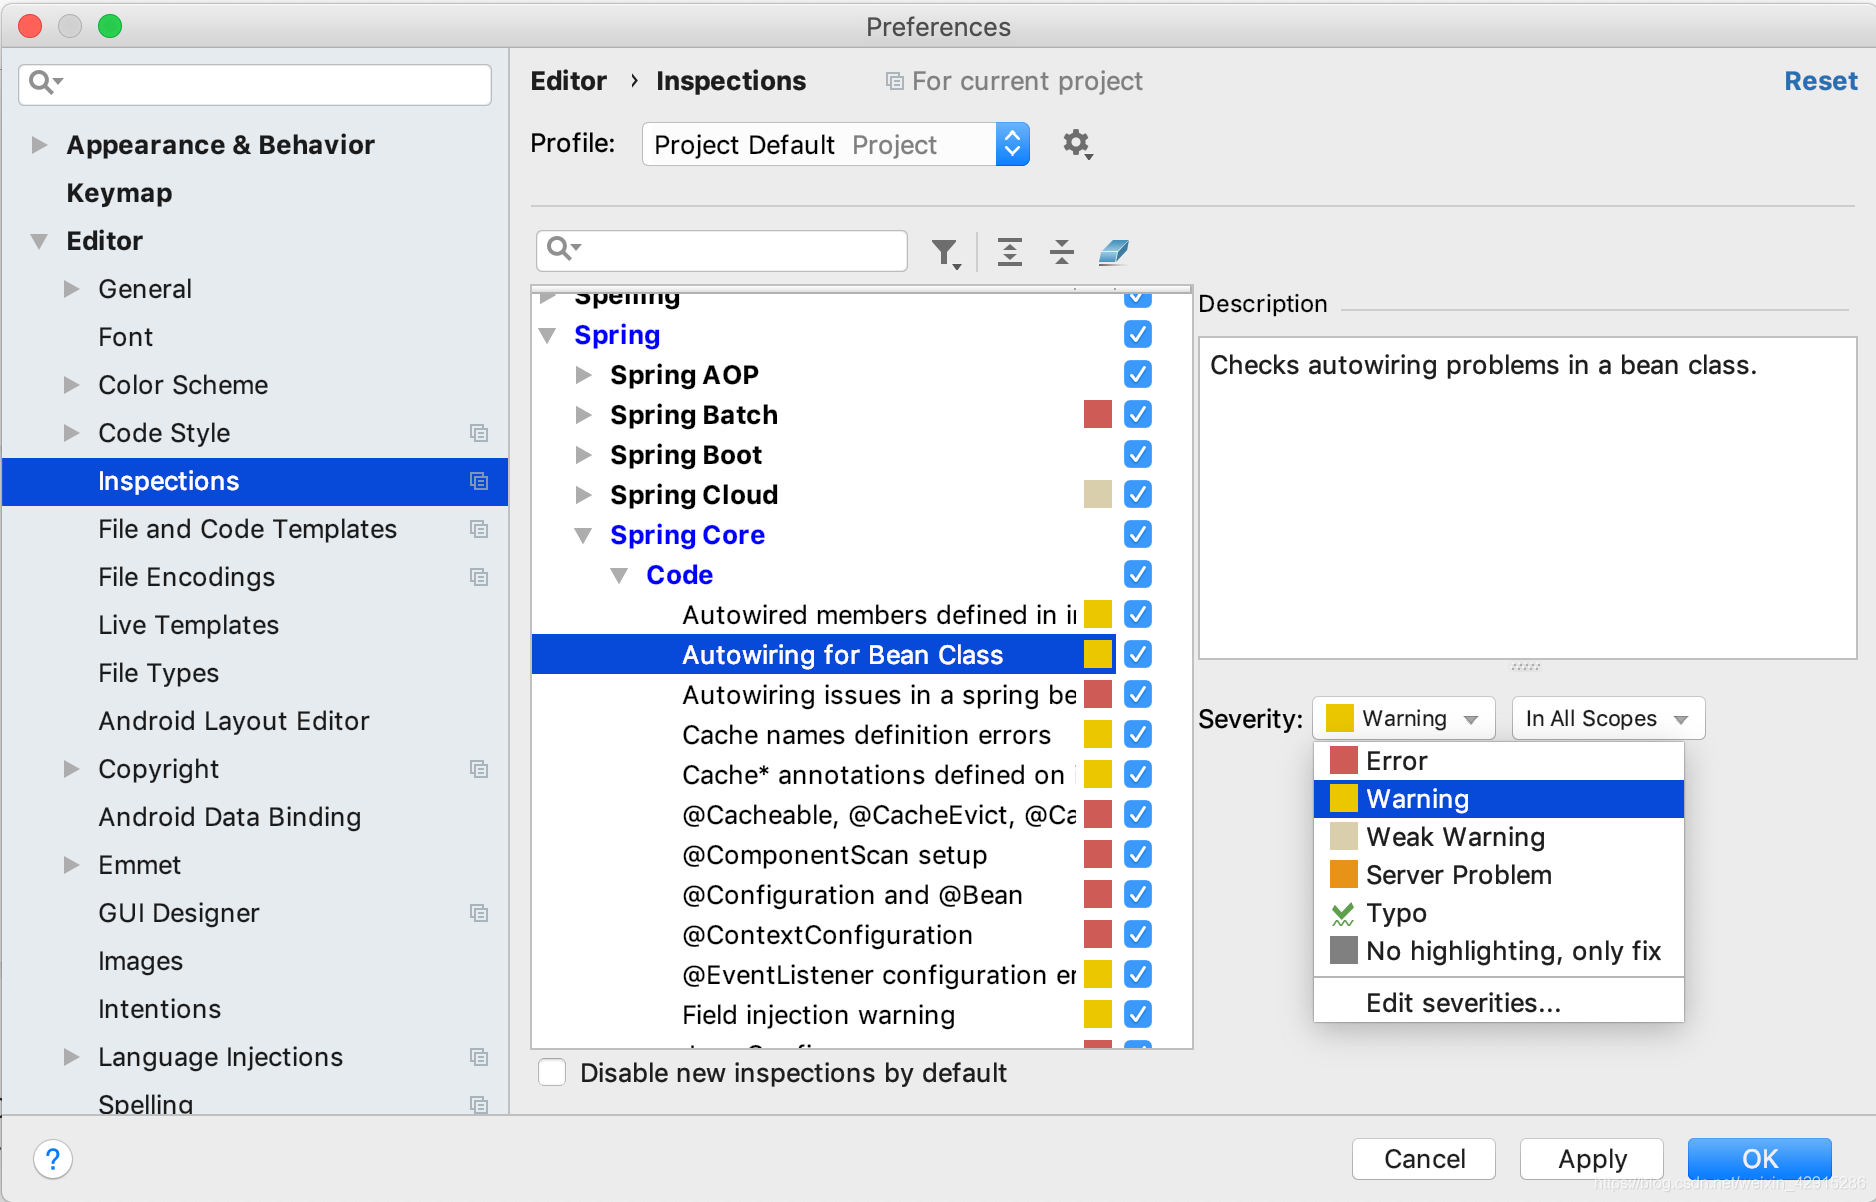Toggle the Spring Batch checkbox
Viewport: 1876px width, 1202px height.
click(1138, 414)
